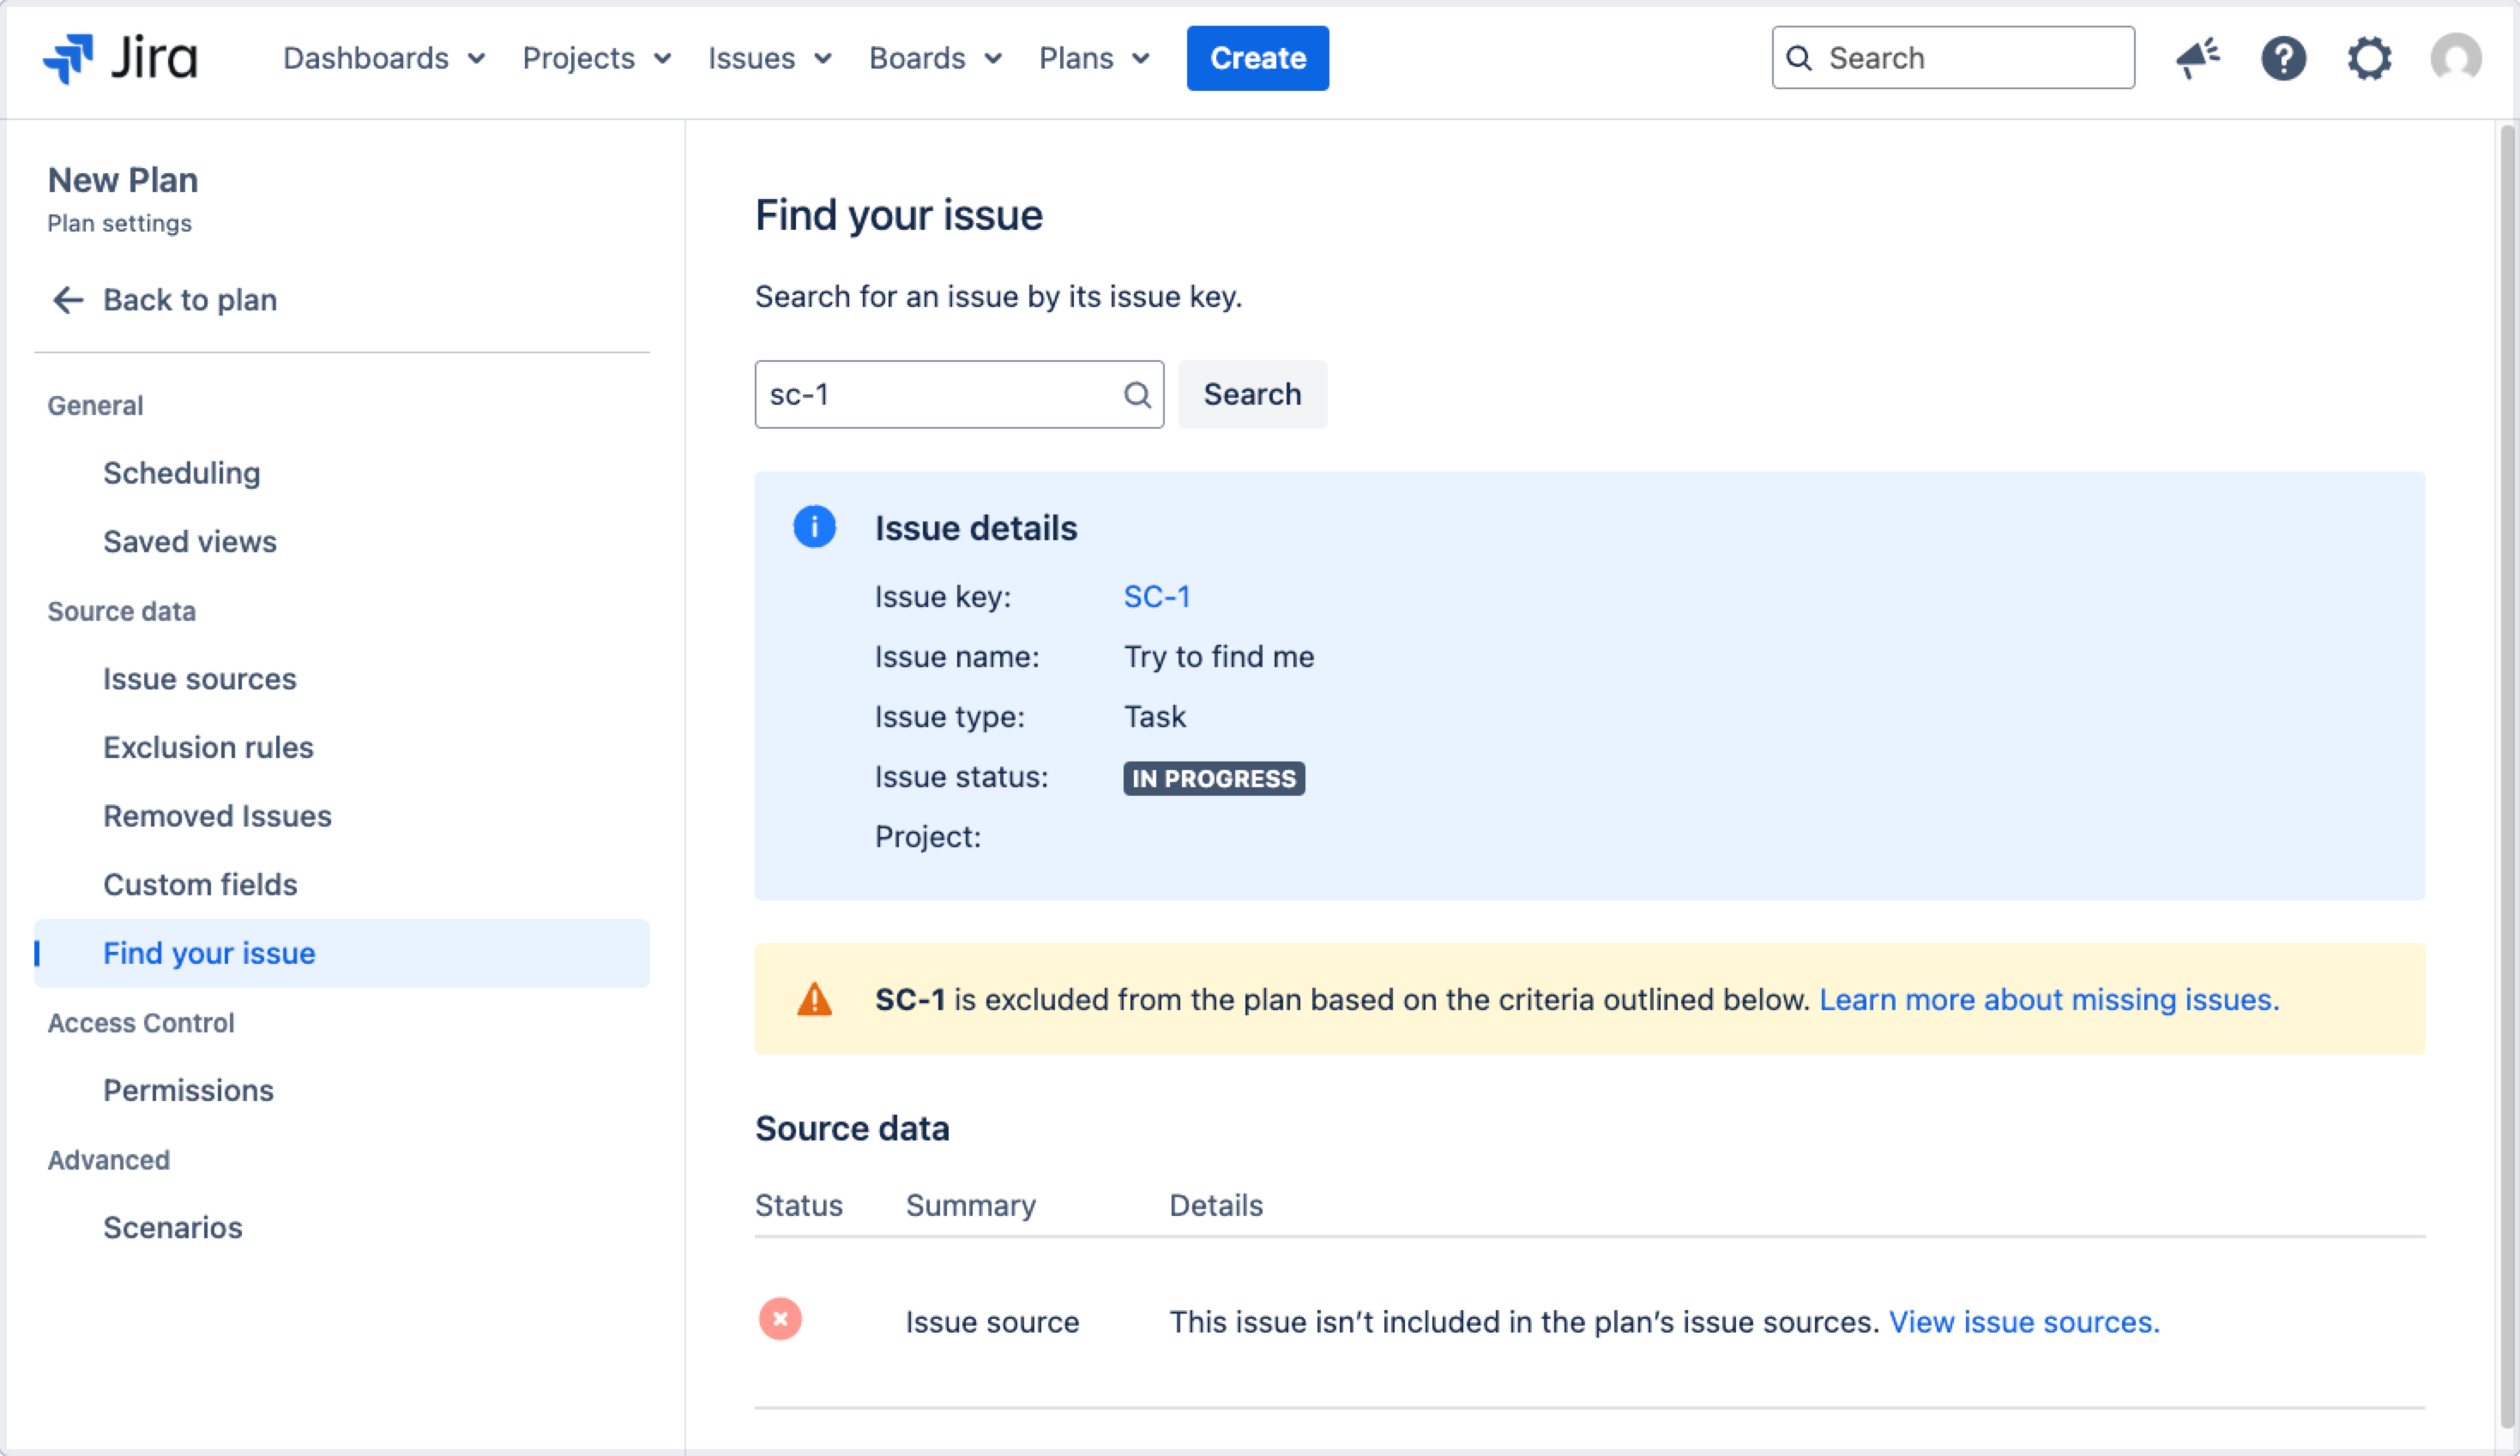Screen dimensions: 2520x1456
Task: Click the SC-1 issue key link
Action: (x=1156, y=597)
